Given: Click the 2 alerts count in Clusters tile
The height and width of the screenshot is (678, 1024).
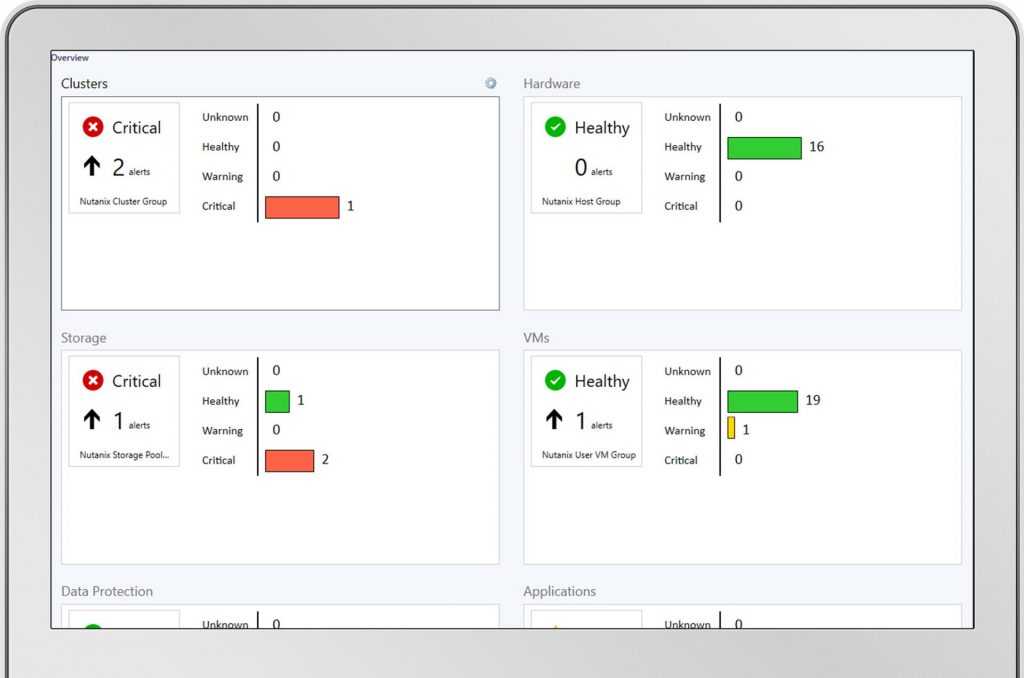Looking at the screenshot, I should (x=131, y=168).
